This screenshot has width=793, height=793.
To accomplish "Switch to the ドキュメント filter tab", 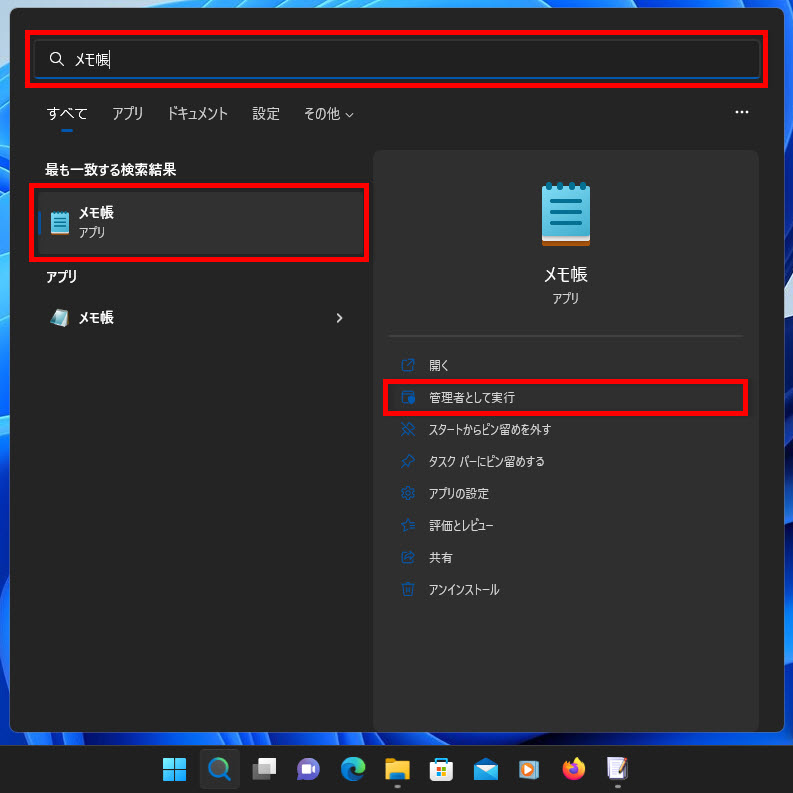I will point(197,114).
